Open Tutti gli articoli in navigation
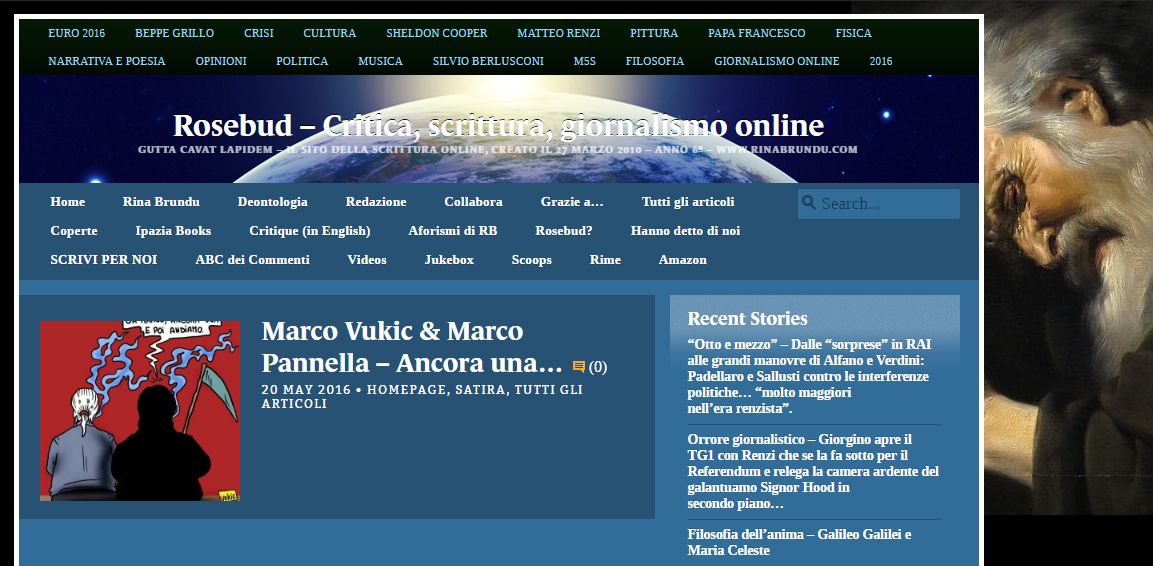Image resolution: width=1153 pixels, height=566 pixels. click(688, 201)
